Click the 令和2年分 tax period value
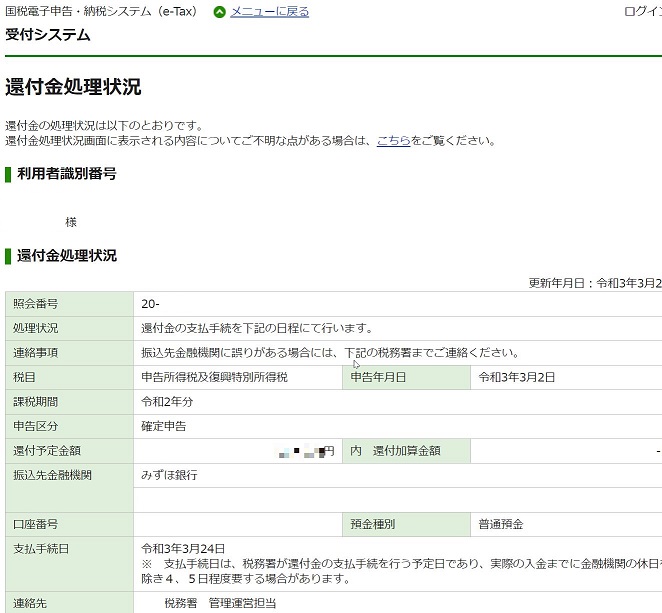Viewport: 662px width, 613px height. pyautogui.click(x=167, y=401)
